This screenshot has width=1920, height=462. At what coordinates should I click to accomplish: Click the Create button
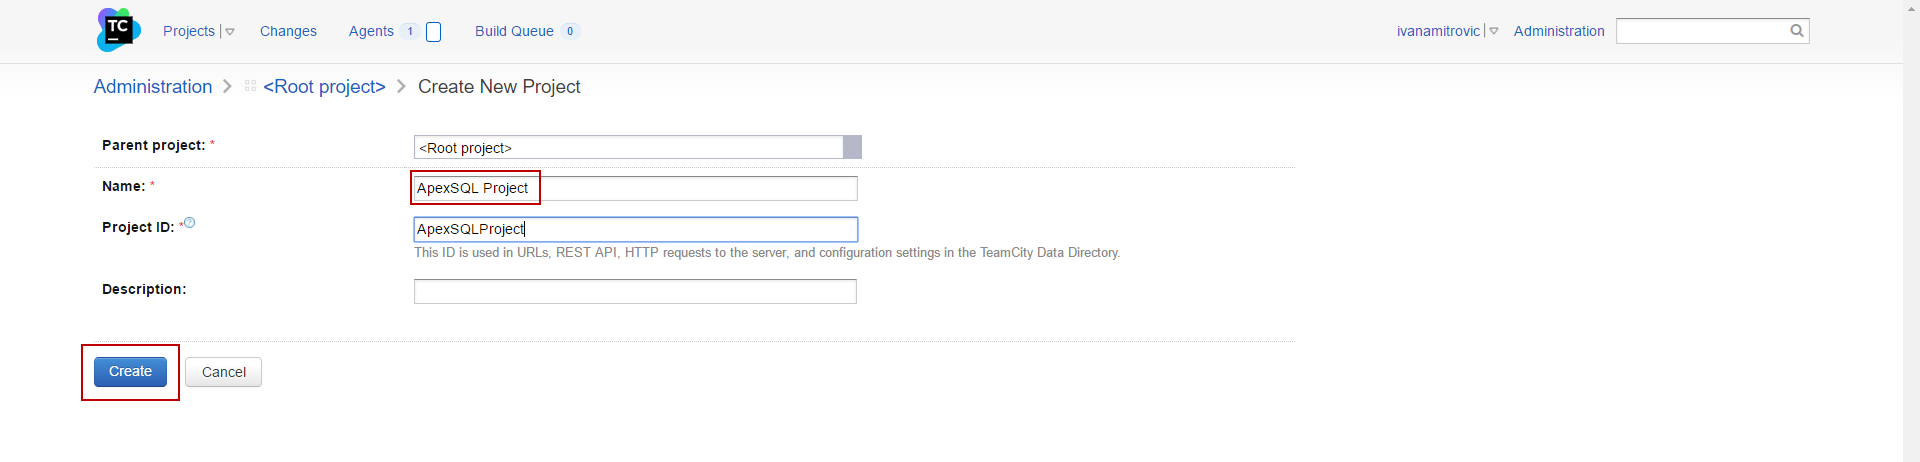(x=130, y=372)
